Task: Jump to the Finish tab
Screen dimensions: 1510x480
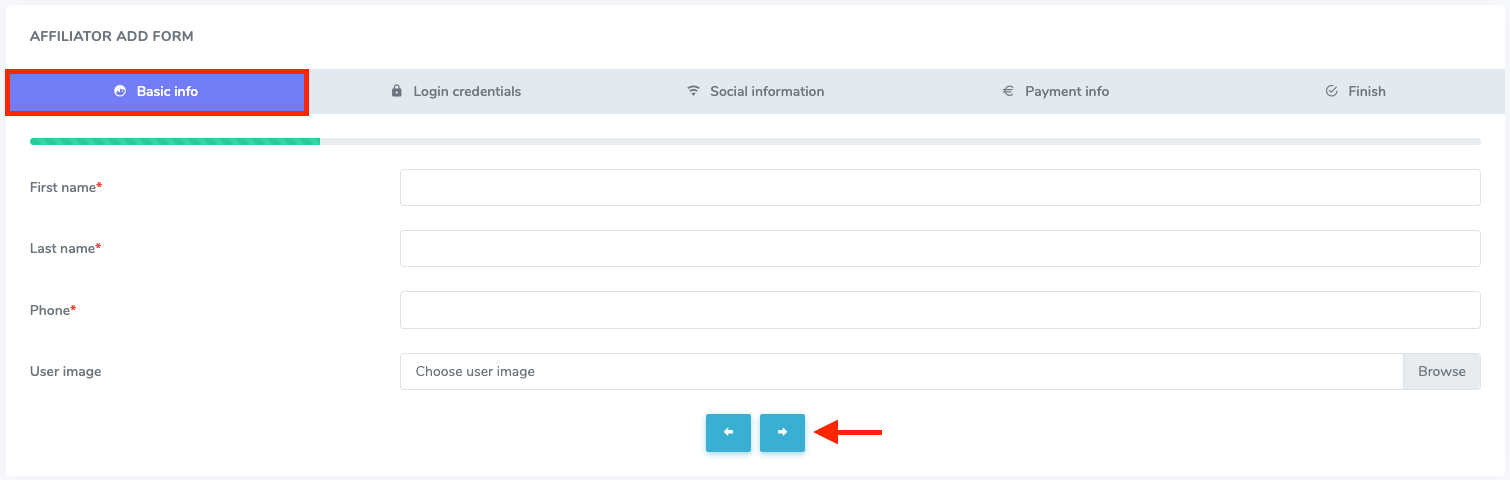Action: point(1366,91)
